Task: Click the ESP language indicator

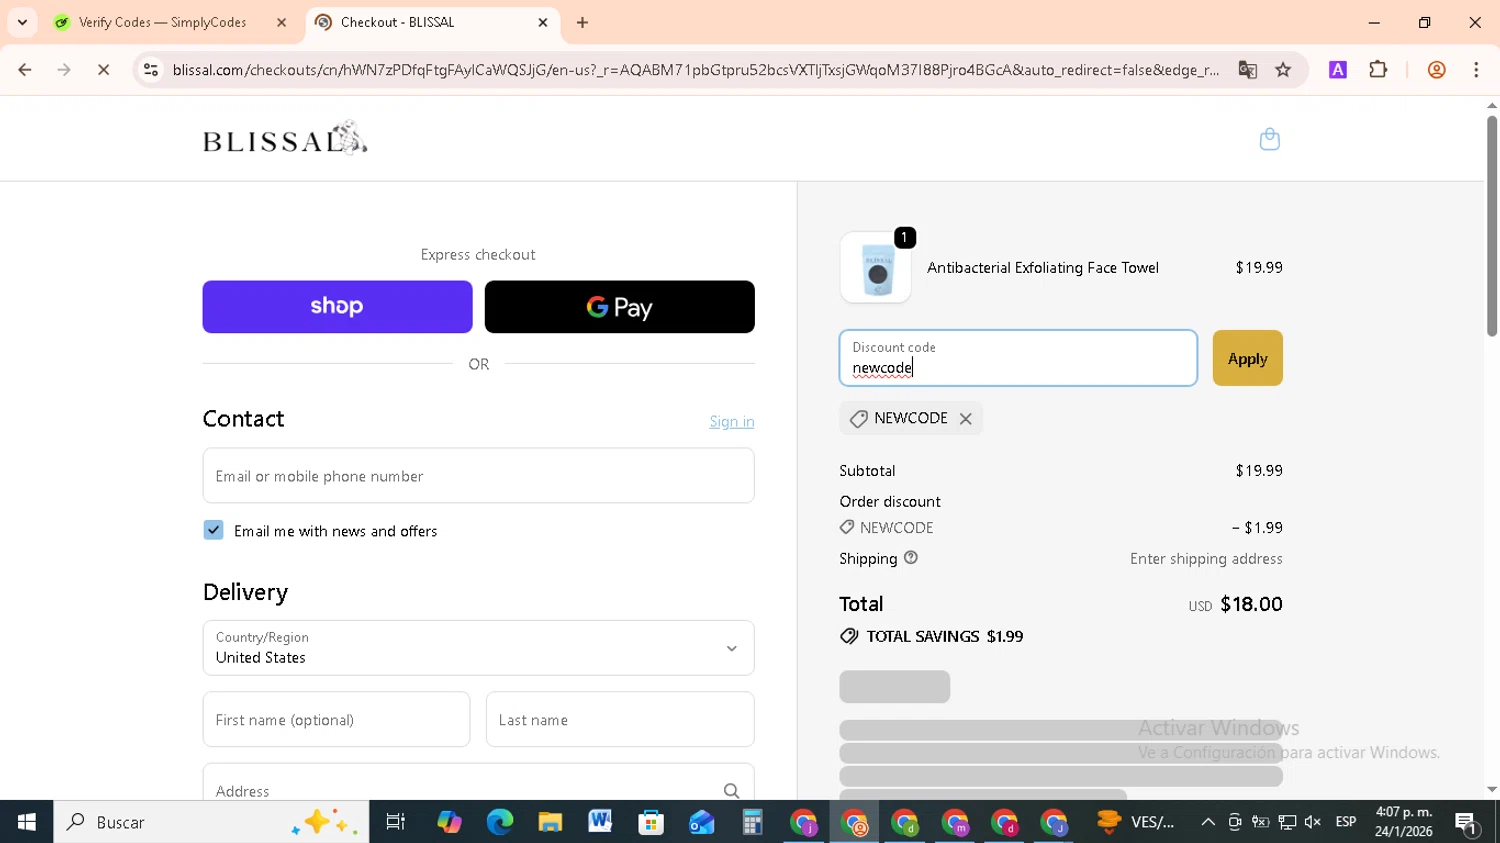Action: pyautogui.click(x=1346, y=822)
